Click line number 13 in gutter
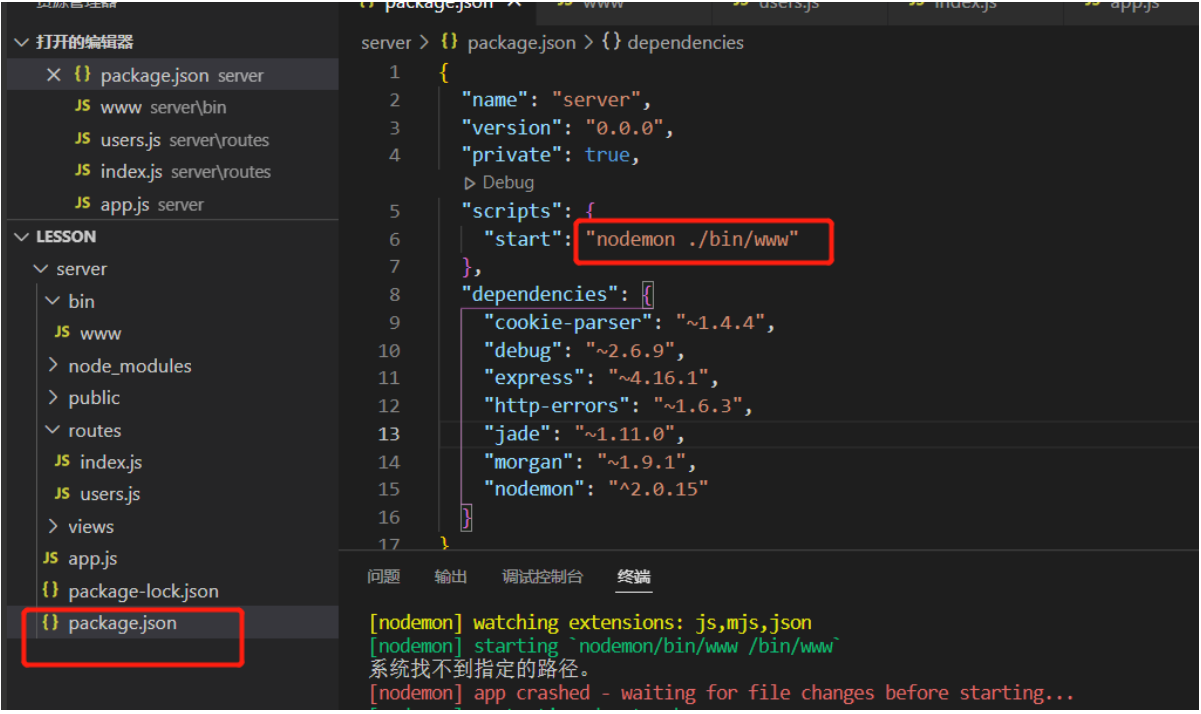This screenshot has height=714, width=1201. (x=389, y=434)
